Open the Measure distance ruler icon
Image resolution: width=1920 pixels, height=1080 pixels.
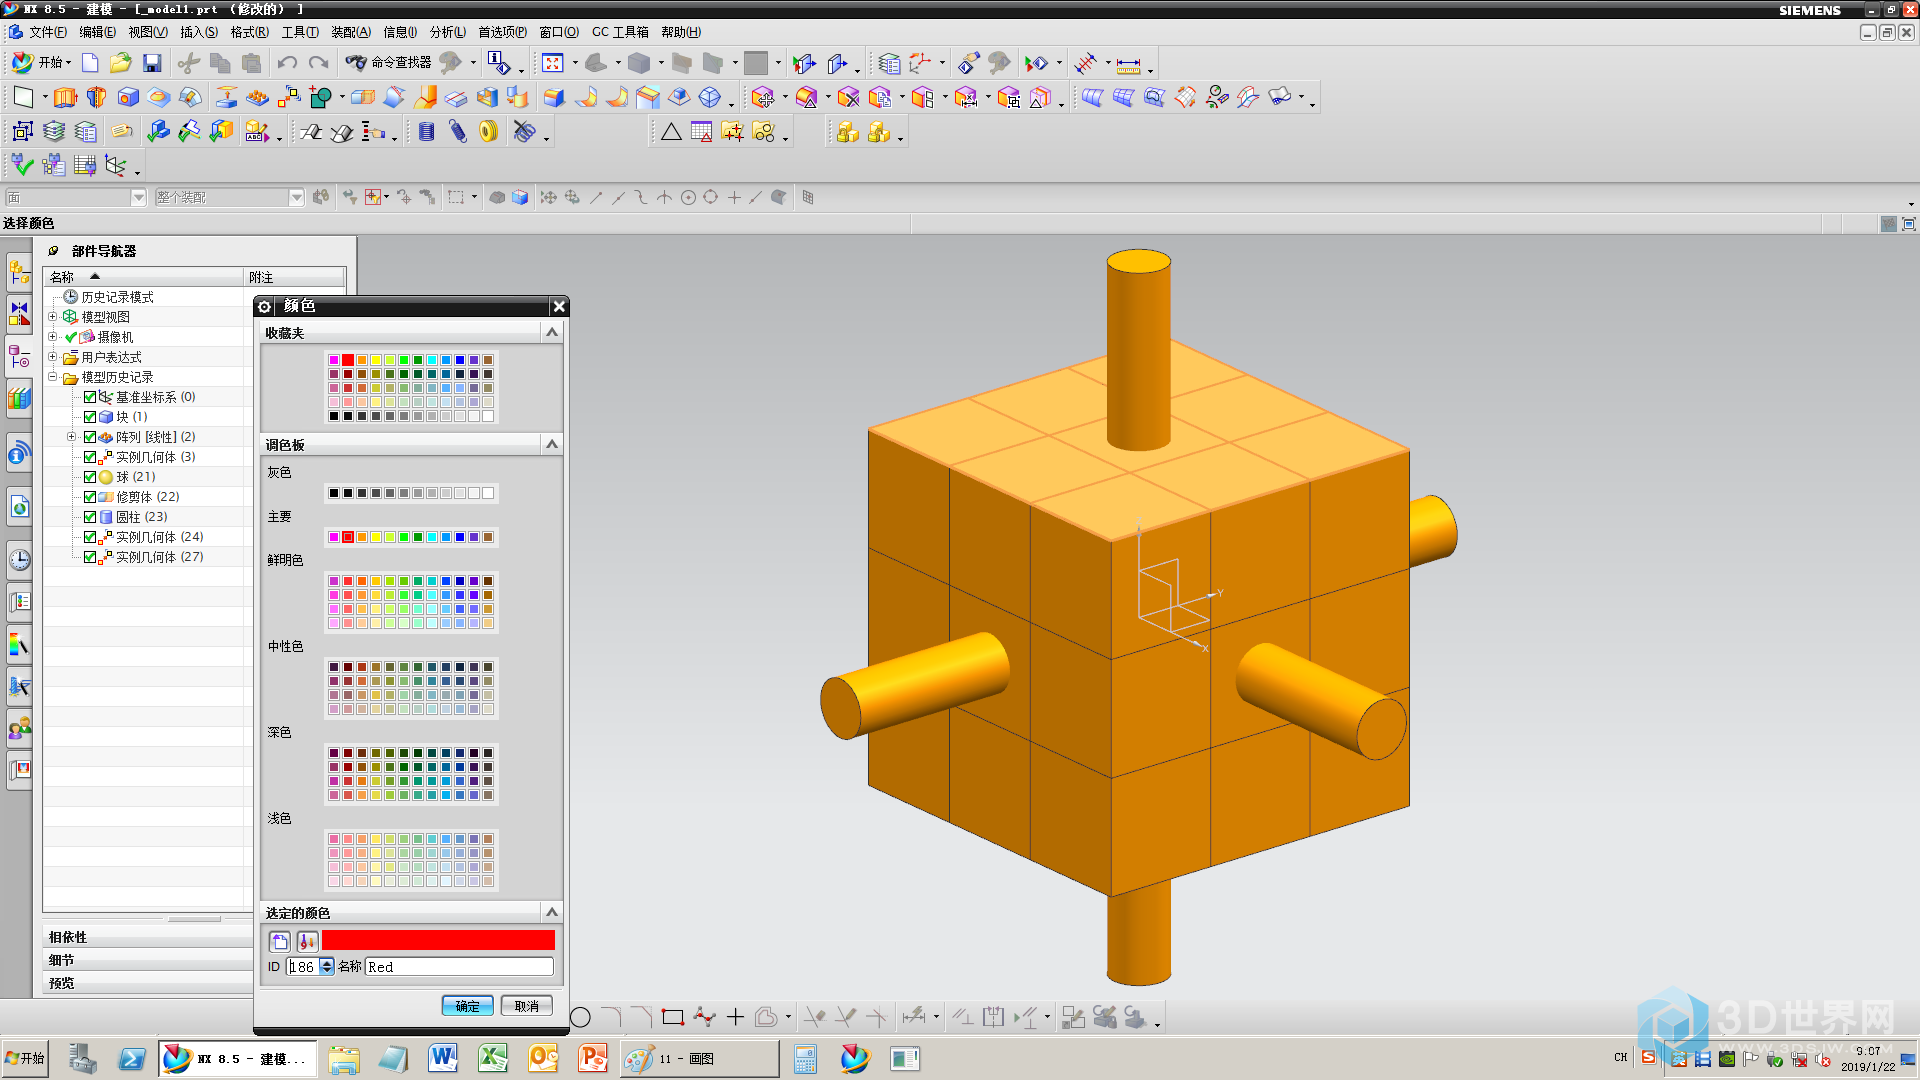coord(1128,65)
